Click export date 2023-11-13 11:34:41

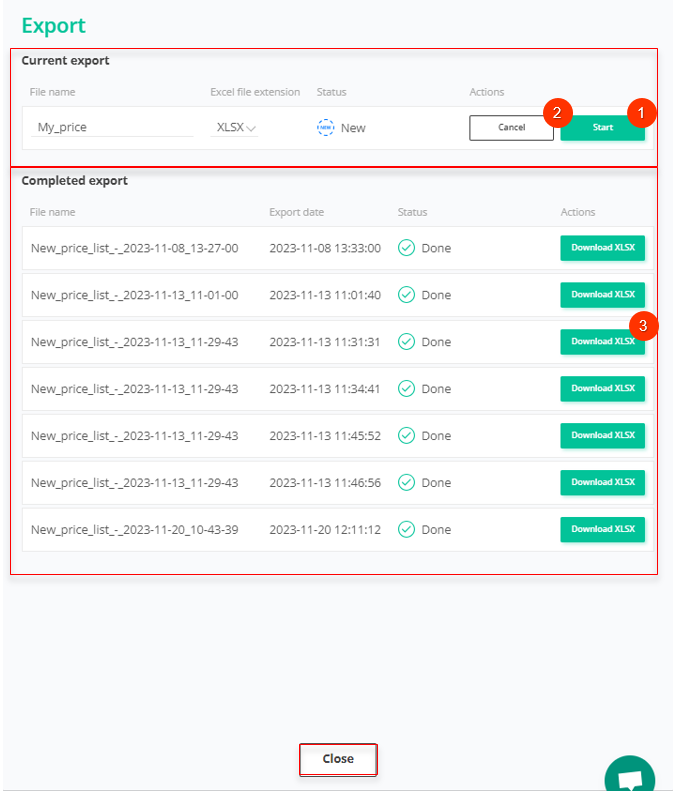coord(324,389)
